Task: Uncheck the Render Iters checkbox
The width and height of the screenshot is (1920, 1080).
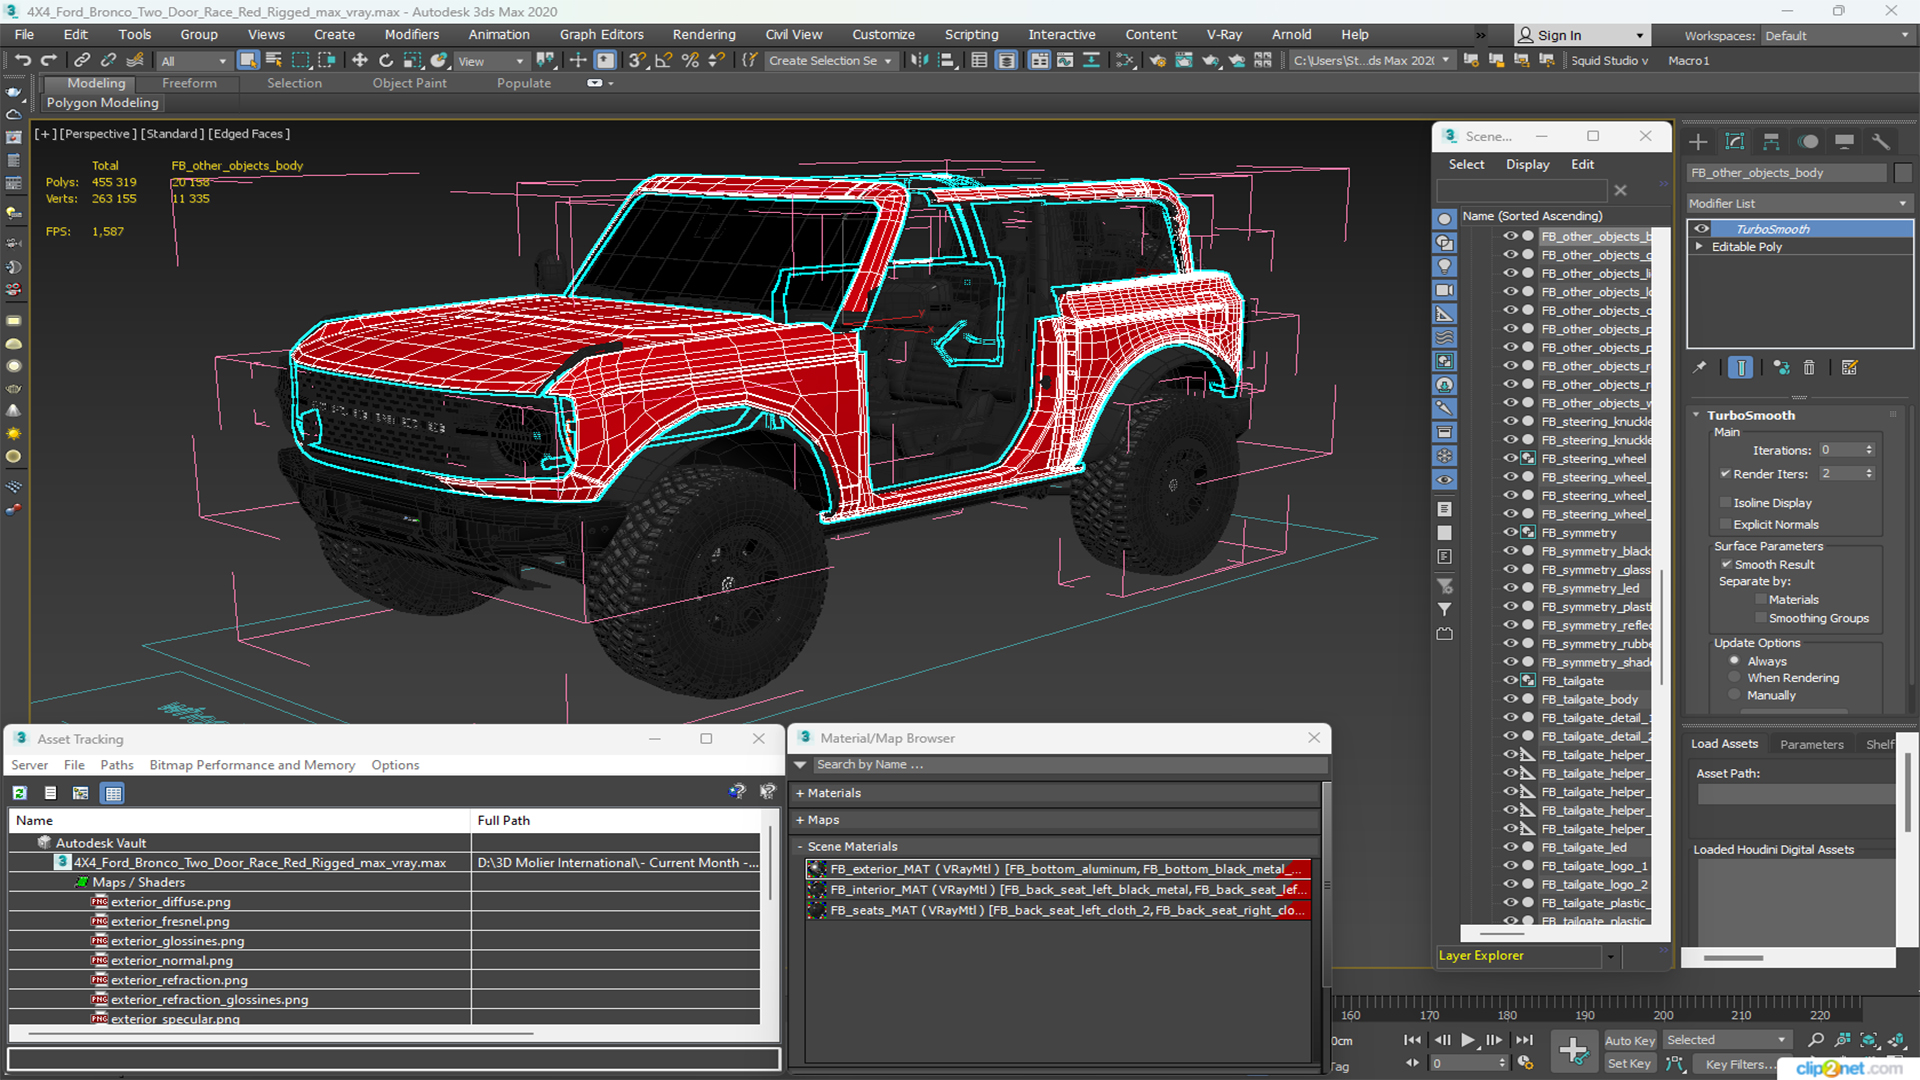Action: click(x=1726, y=473)
